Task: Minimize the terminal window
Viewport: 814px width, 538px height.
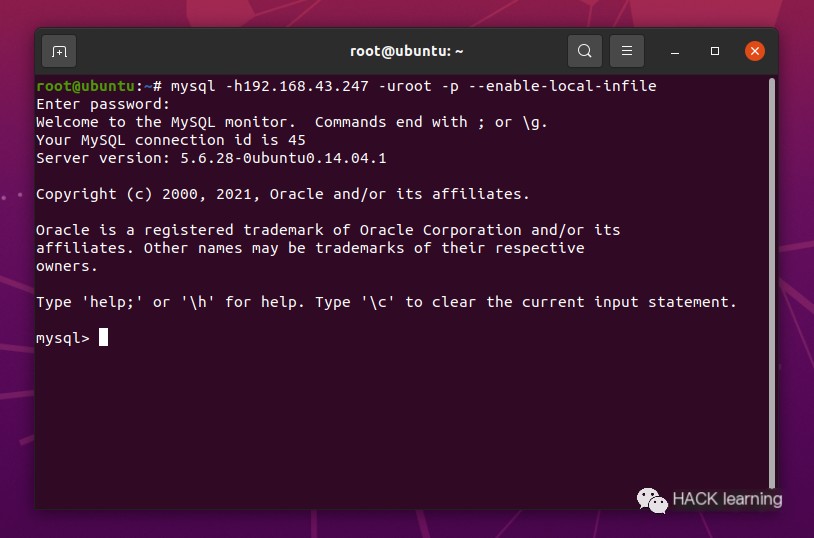Action: point(675,51)
